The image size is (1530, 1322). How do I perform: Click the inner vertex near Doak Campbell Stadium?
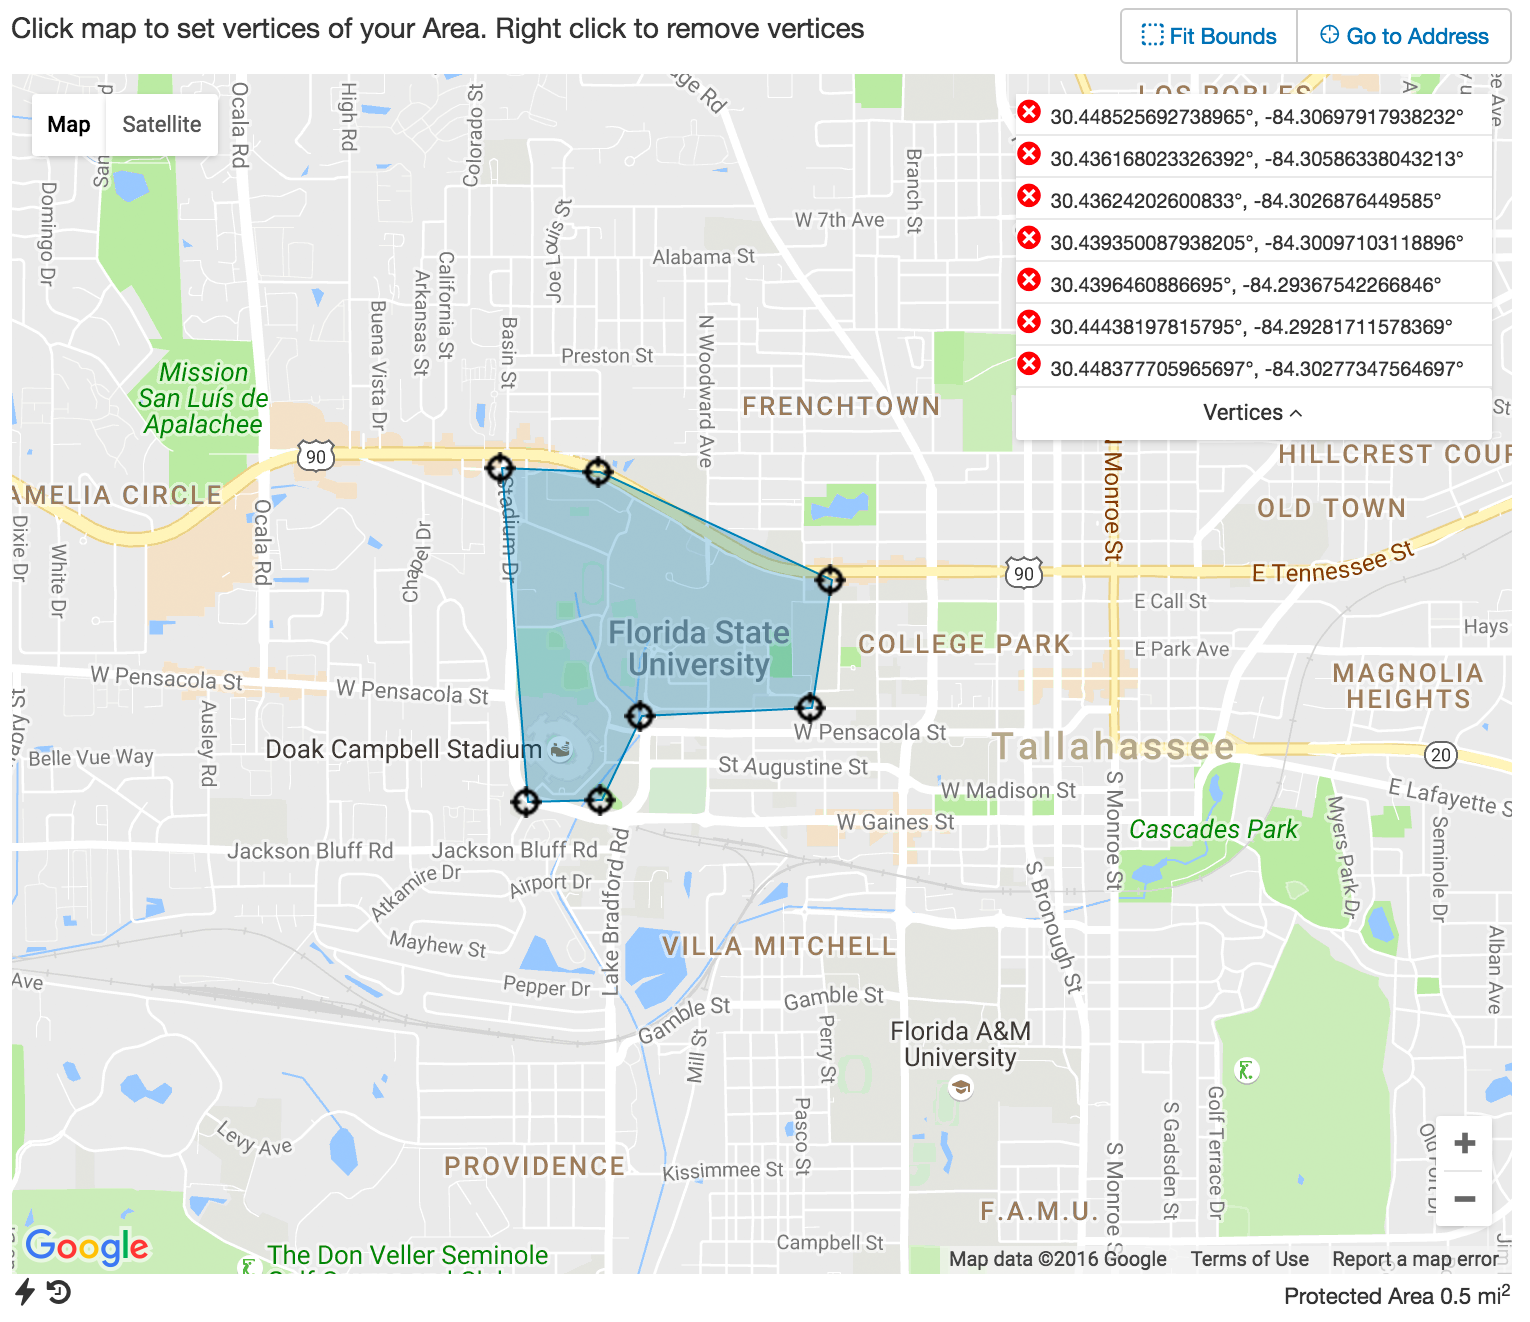640,715
